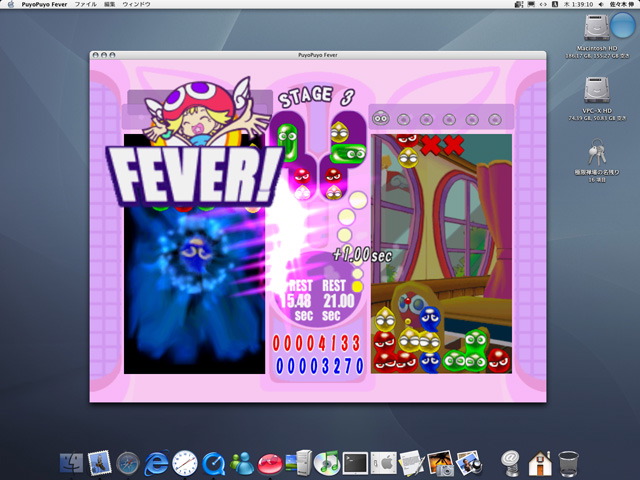Click the gray nuisance puyo tray icon
Viewport: 640px width, 480px height.
coord(380,118)
